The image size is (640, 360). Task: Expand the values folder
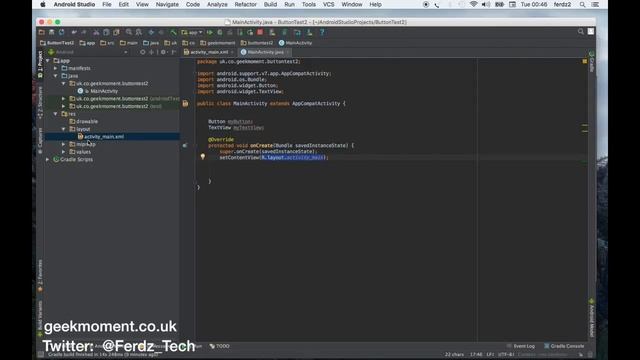64,152
